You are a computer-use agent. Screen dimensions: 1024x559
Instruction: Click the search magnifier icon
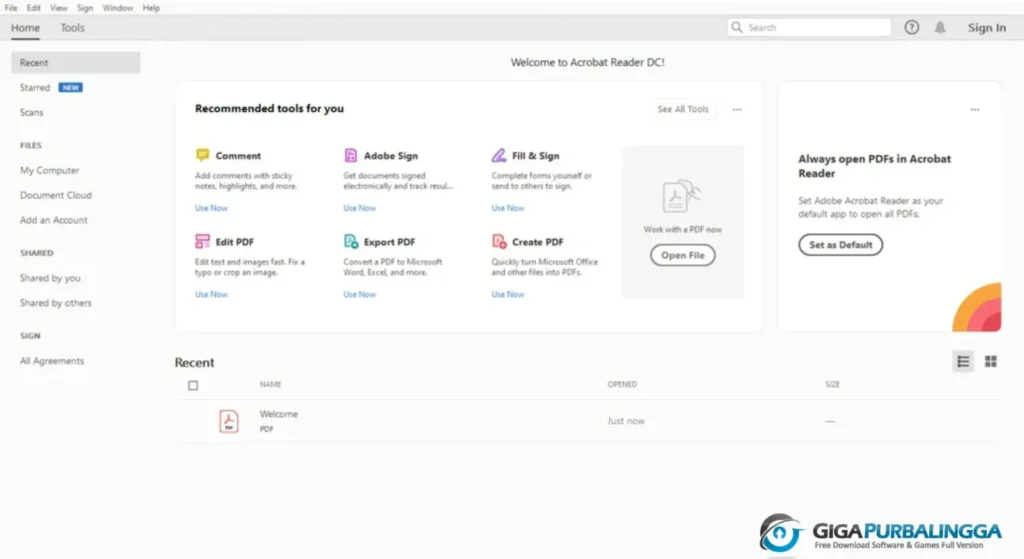pos(737,27)
